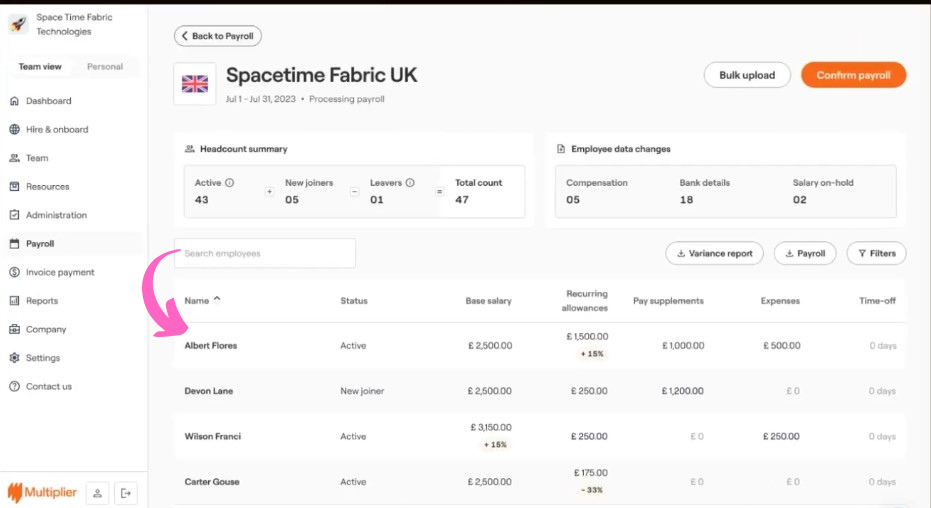
Task: Click the Resources icon in sidebar
Action: point(14,186)
